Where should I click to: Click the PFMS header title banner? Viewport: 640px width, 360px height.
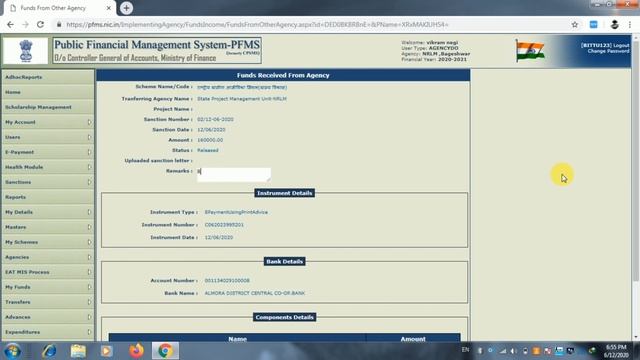click(157, 51)
